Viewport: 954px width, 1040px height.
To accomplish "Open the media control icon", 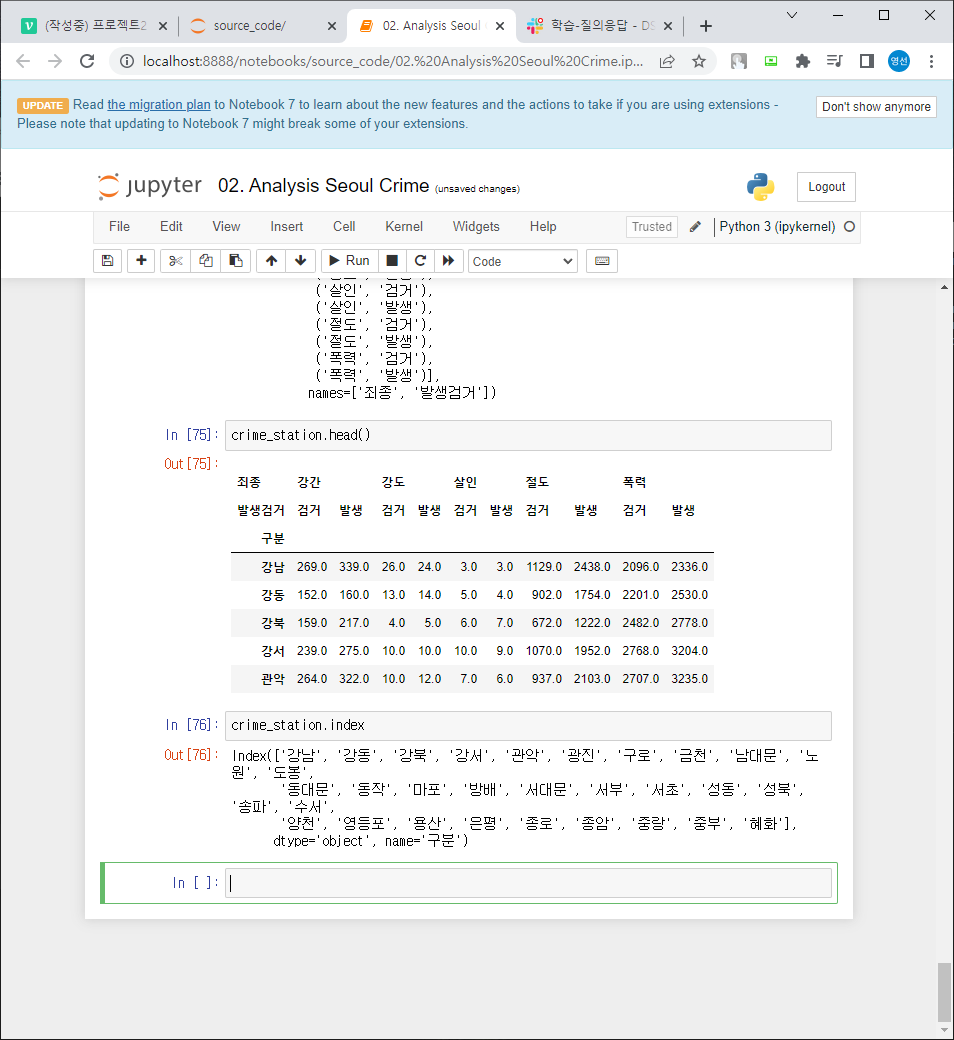I will tap(835, 61).
